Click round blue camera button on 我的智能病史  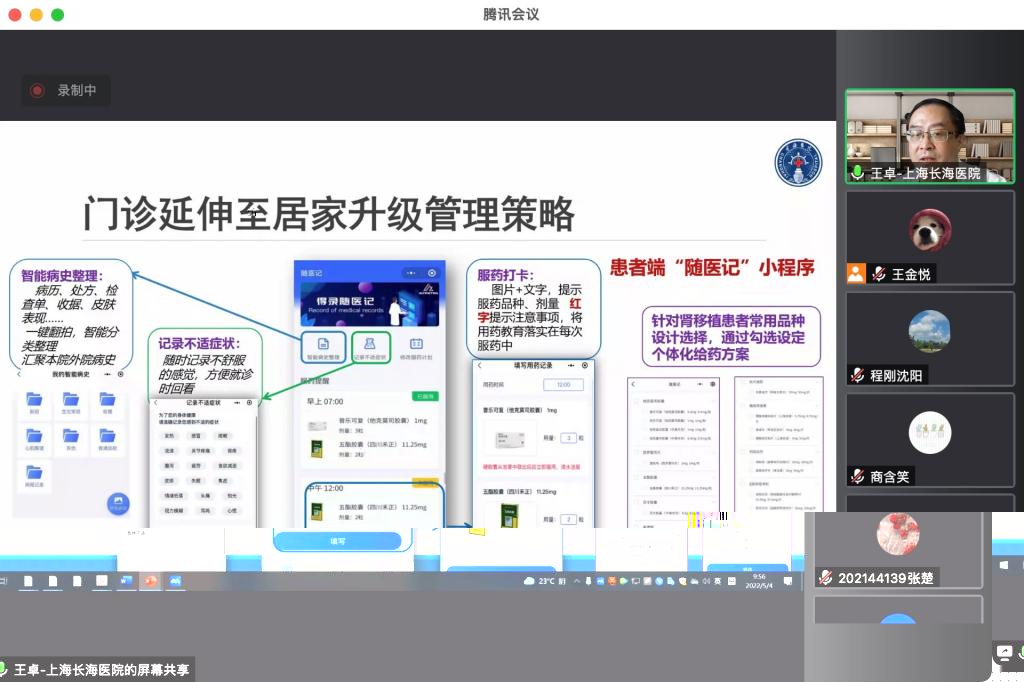click(118, 504)
